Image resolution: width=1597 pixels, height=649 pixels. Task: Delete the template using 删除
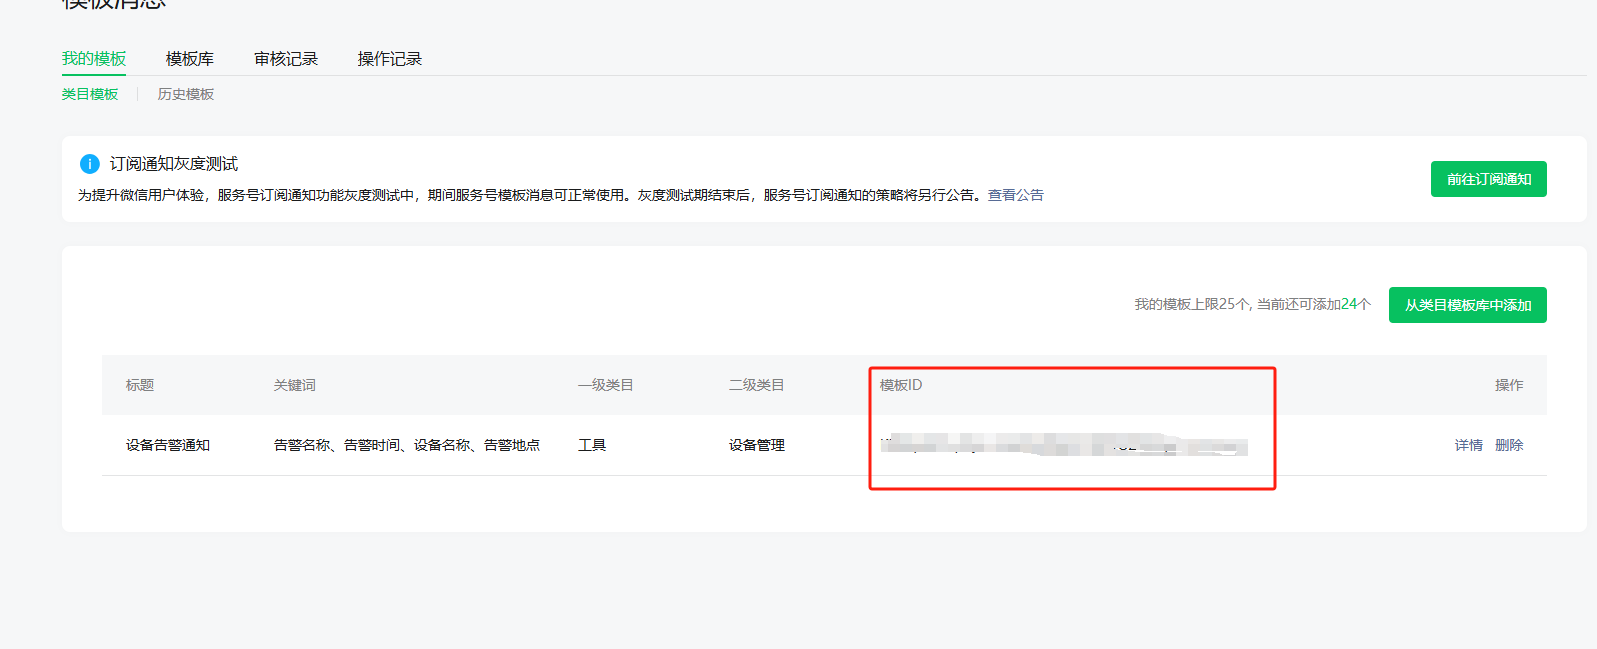click(1509, 445)
